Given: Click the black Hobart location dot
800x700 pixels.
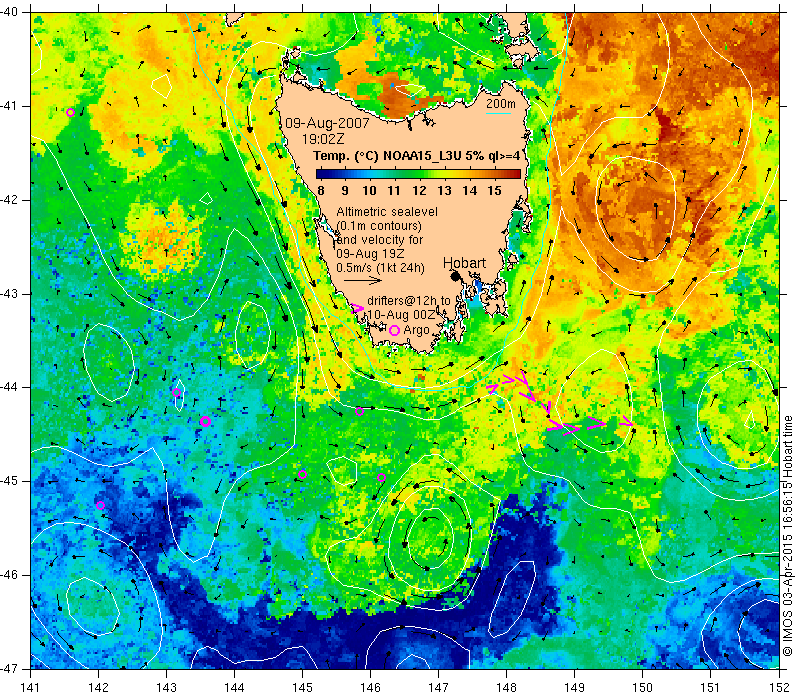Looking at the screenshot, I should pos(455,276).
